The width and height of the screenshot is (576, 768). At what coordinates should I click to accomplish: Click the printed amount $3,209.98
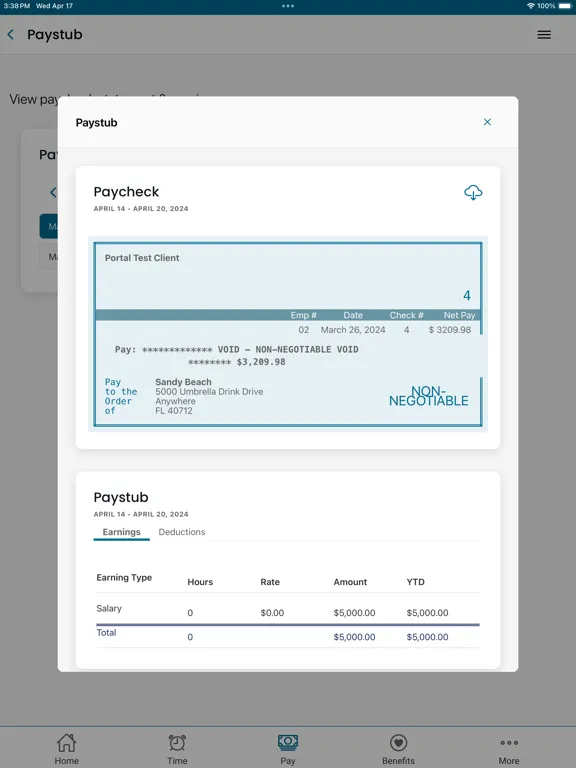coord(261,362)
